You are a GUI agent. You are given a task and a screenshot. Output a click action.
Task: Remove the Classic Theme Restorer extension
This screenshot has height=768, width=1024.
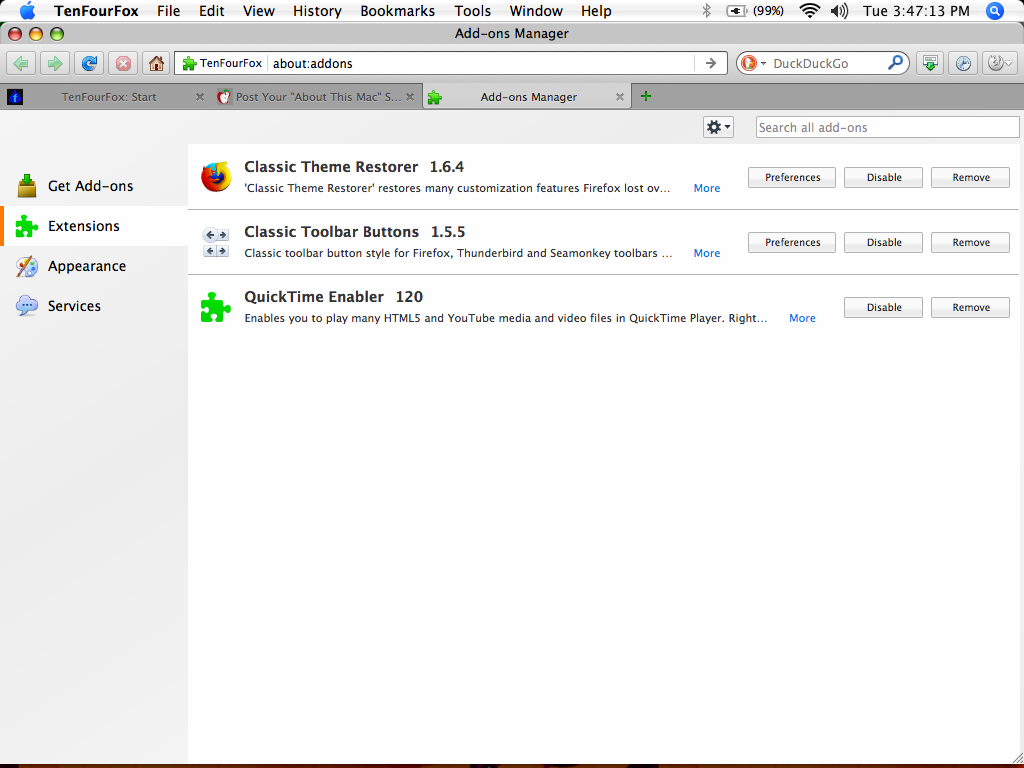coord(970,177)
